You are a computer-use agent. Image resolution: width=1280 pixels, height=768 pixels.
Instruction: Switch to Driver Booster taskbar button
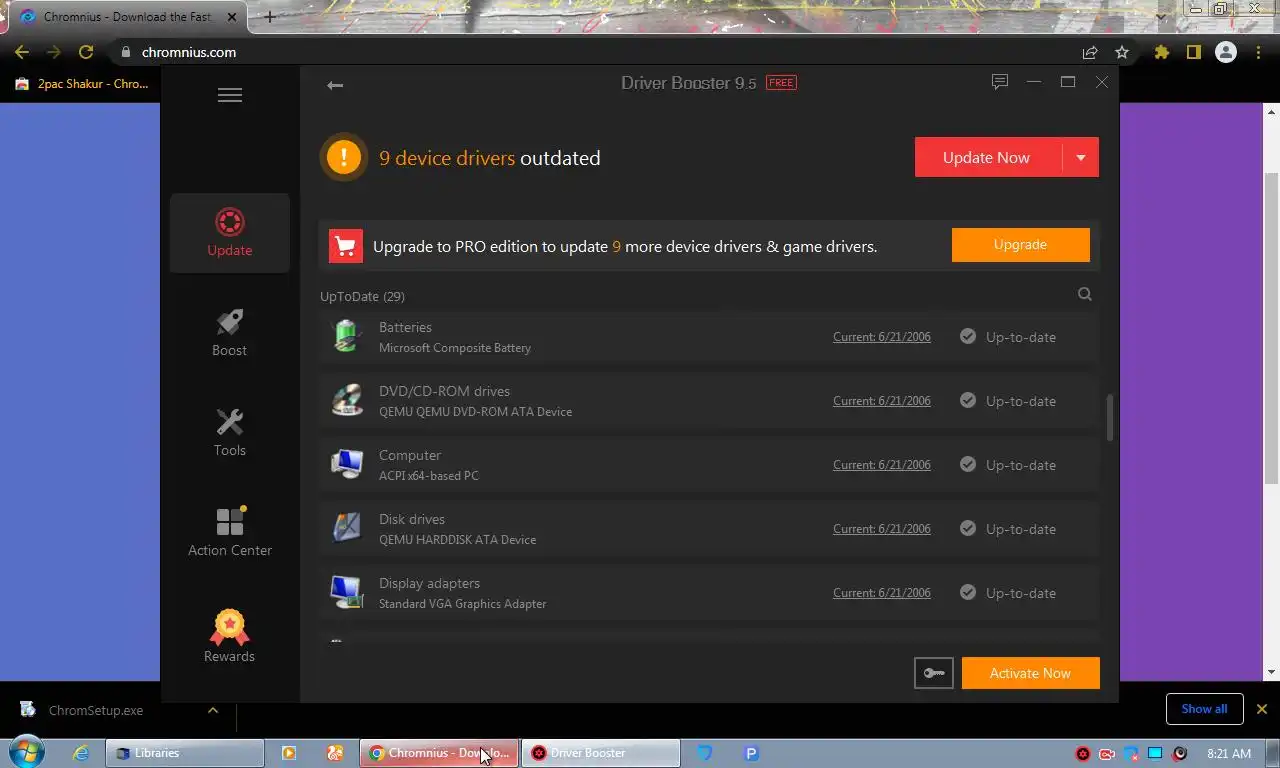coord(601,753)
